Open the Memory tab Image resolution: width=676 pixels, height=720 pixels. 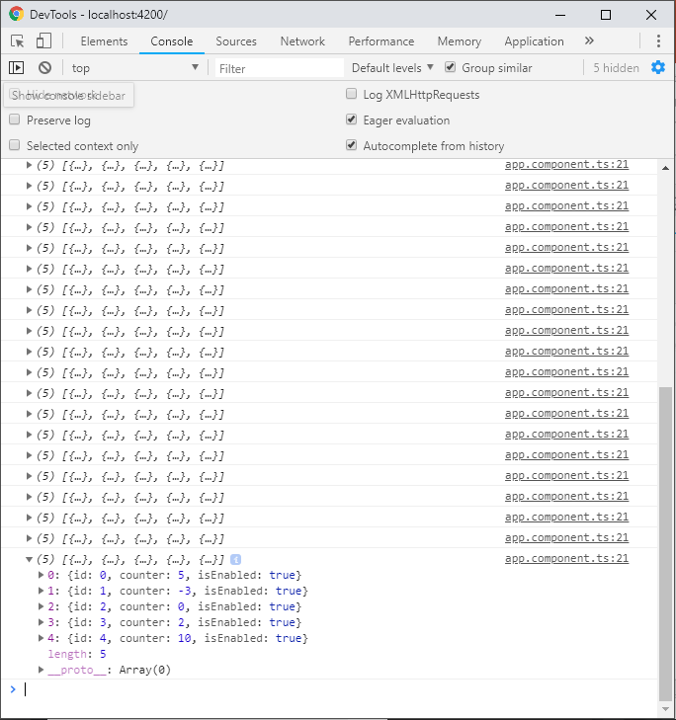(x=459, y=41)
